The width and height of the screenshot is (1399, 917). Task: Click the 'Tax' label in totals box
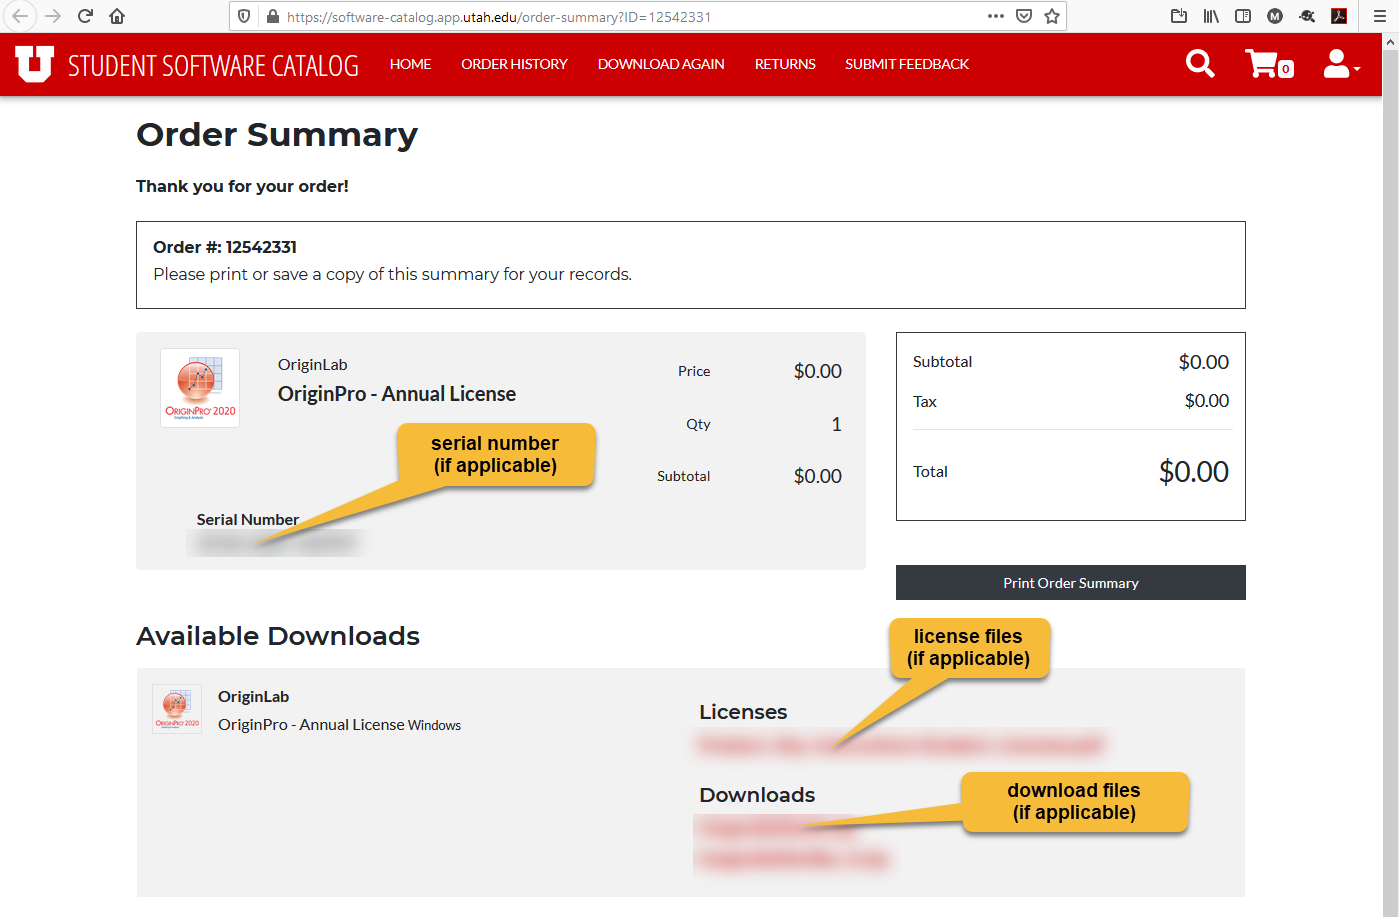[x=925, y=402]
